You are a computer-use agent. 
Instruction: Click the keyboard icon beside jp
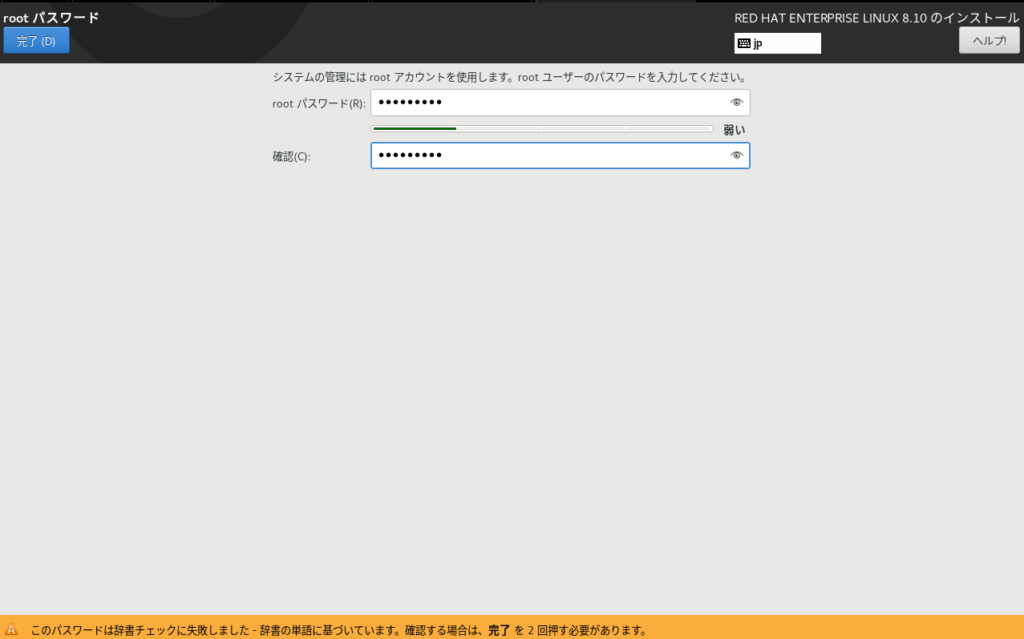tap(743, 43)
